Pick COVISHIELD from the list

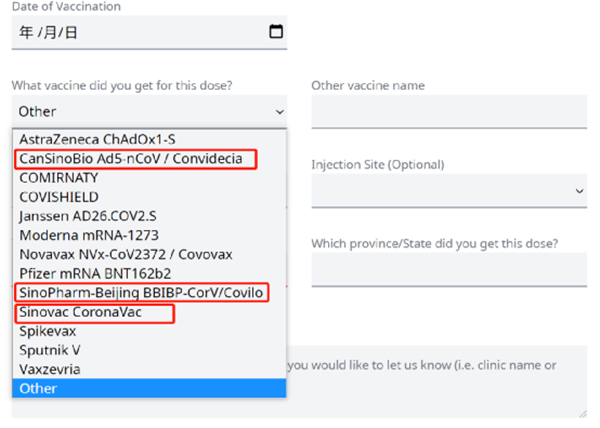(x=149, y=197)
